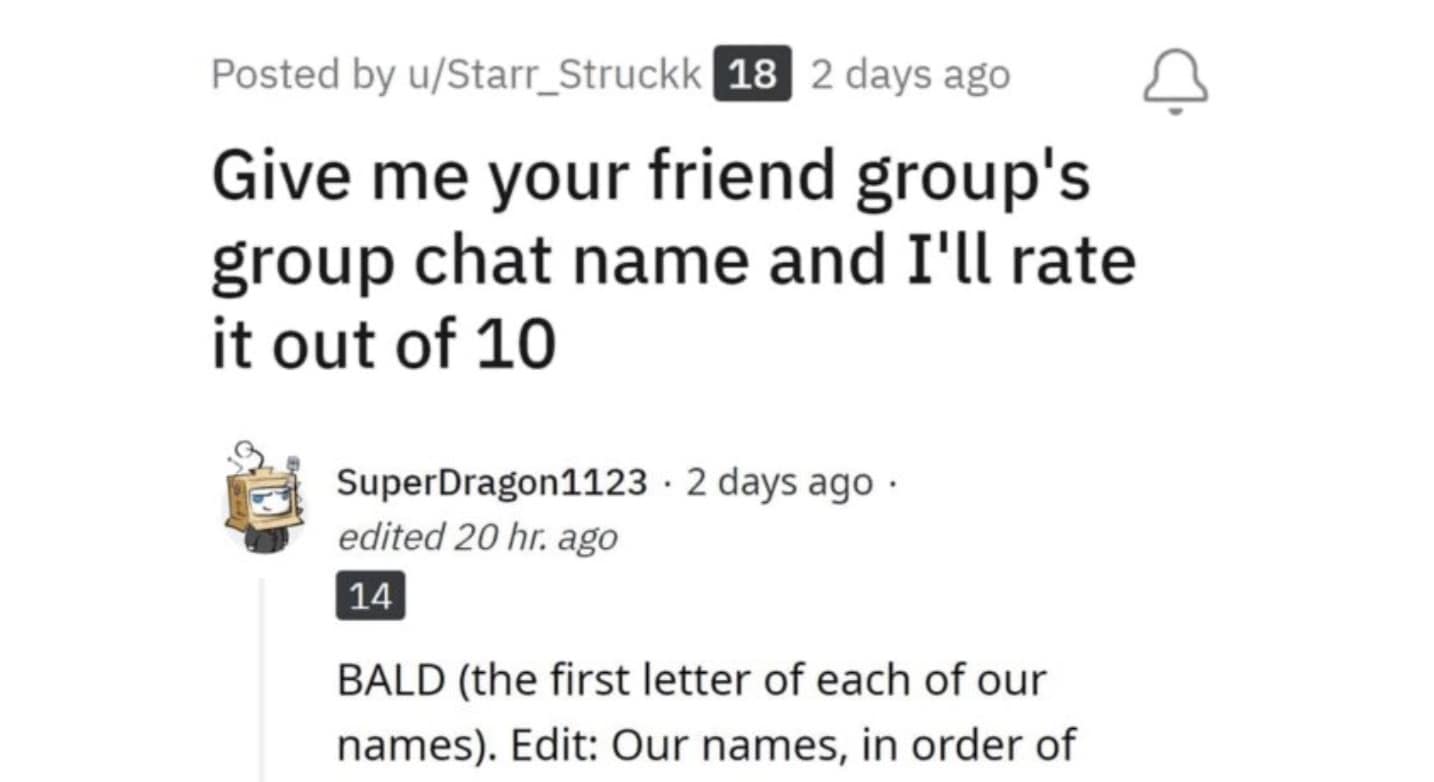
Task: Click the notification bell icon
Action: 1175,82
